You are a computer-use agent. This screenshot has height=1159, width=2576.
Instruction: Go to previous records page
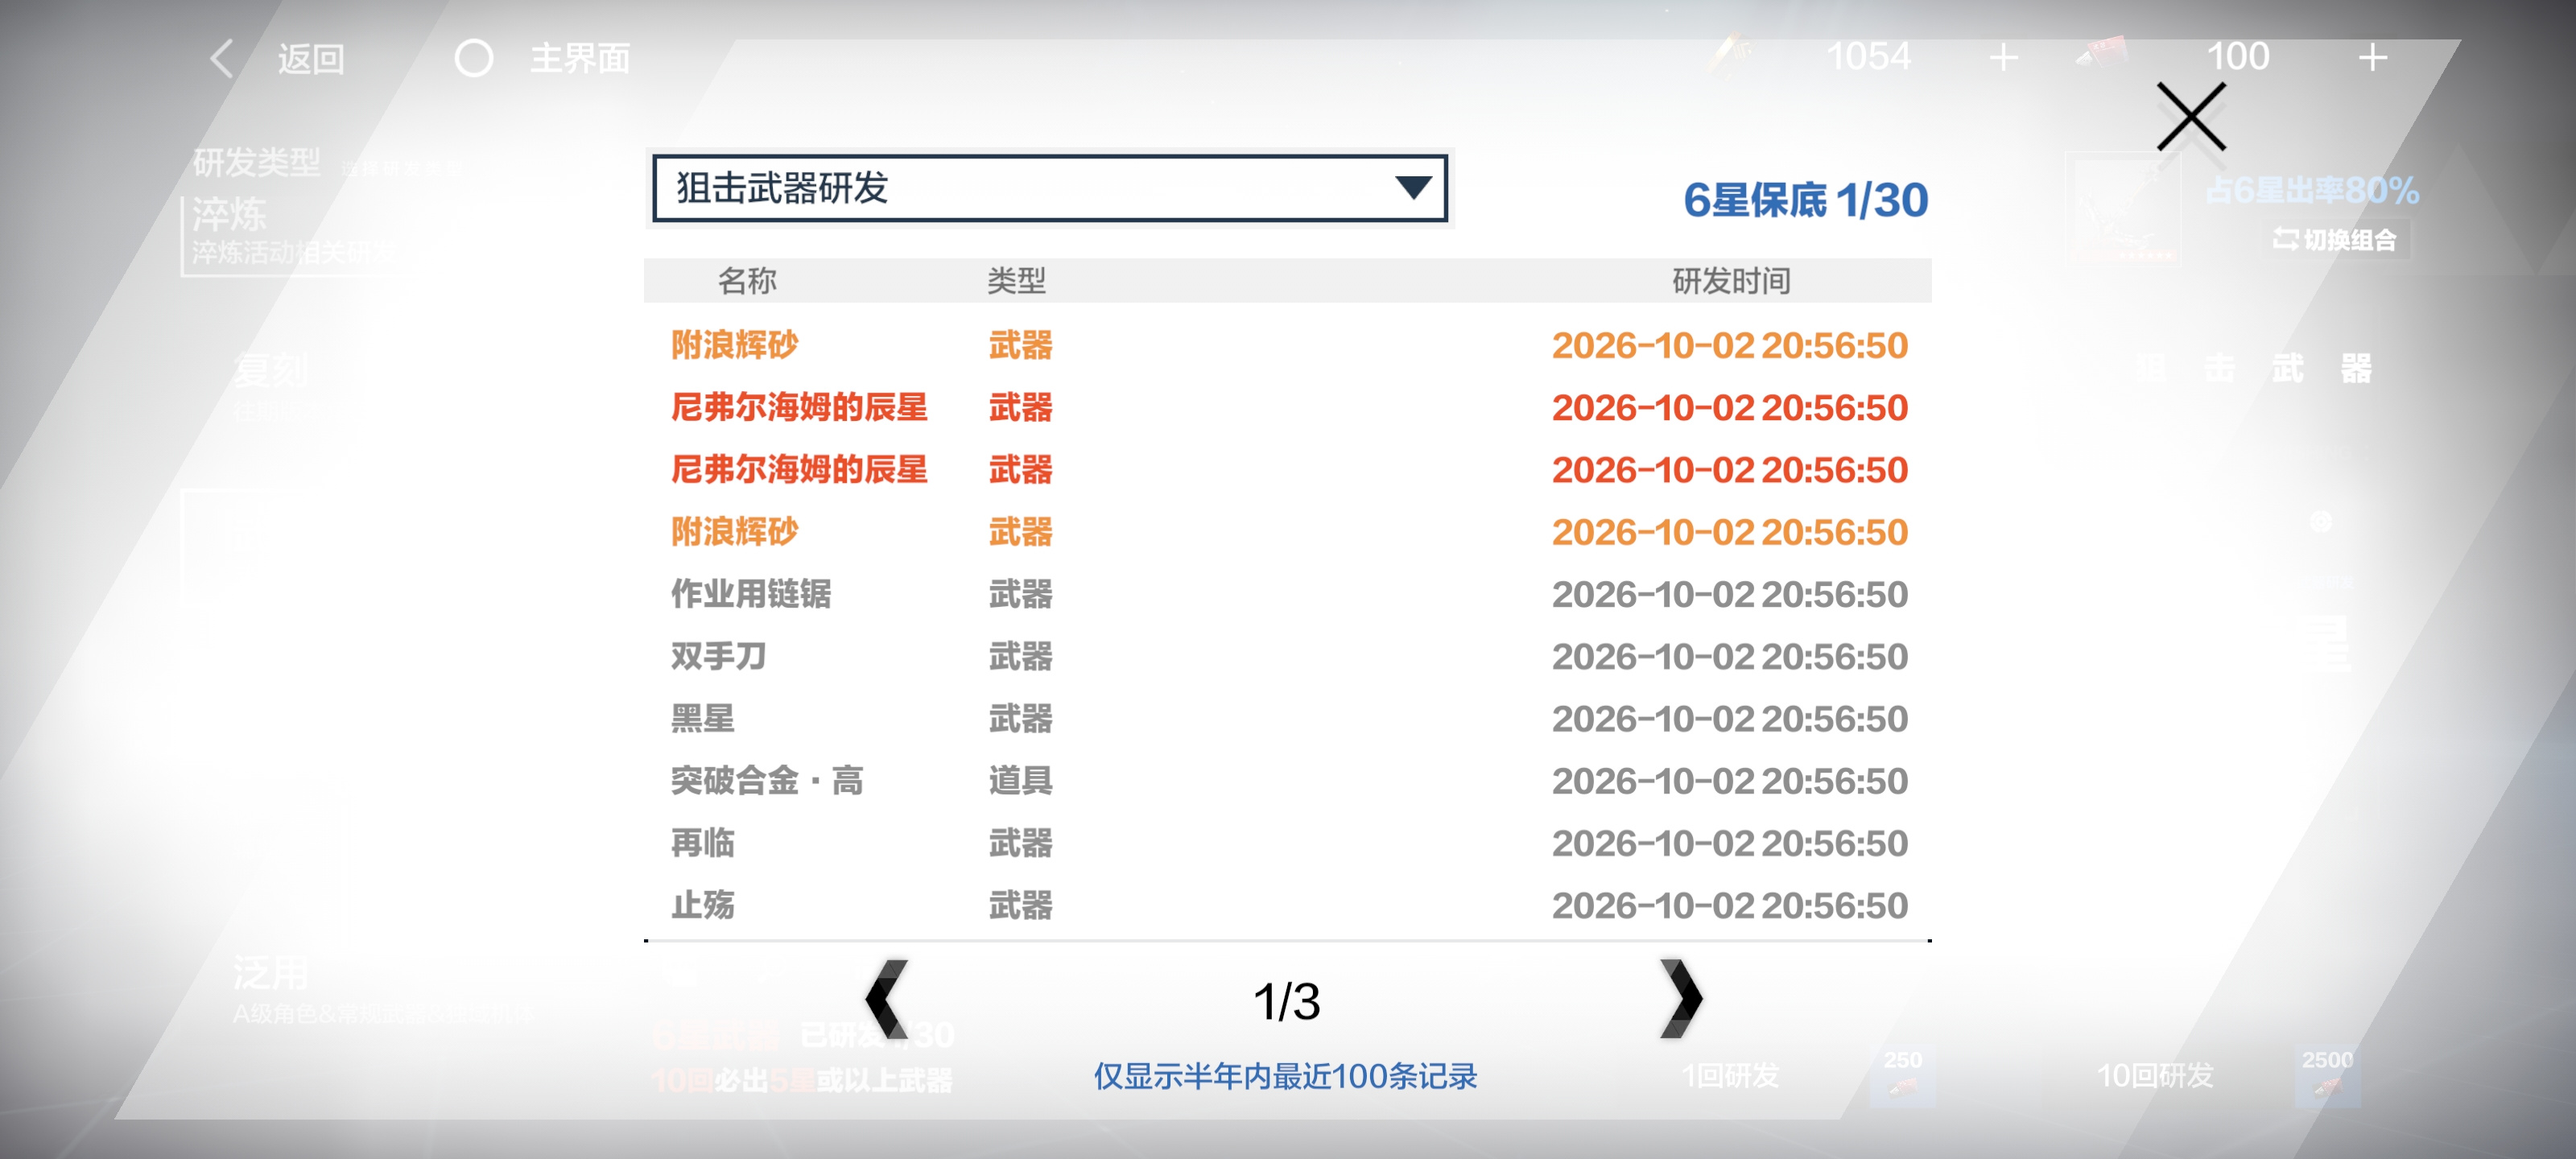(x=886, y=999)
